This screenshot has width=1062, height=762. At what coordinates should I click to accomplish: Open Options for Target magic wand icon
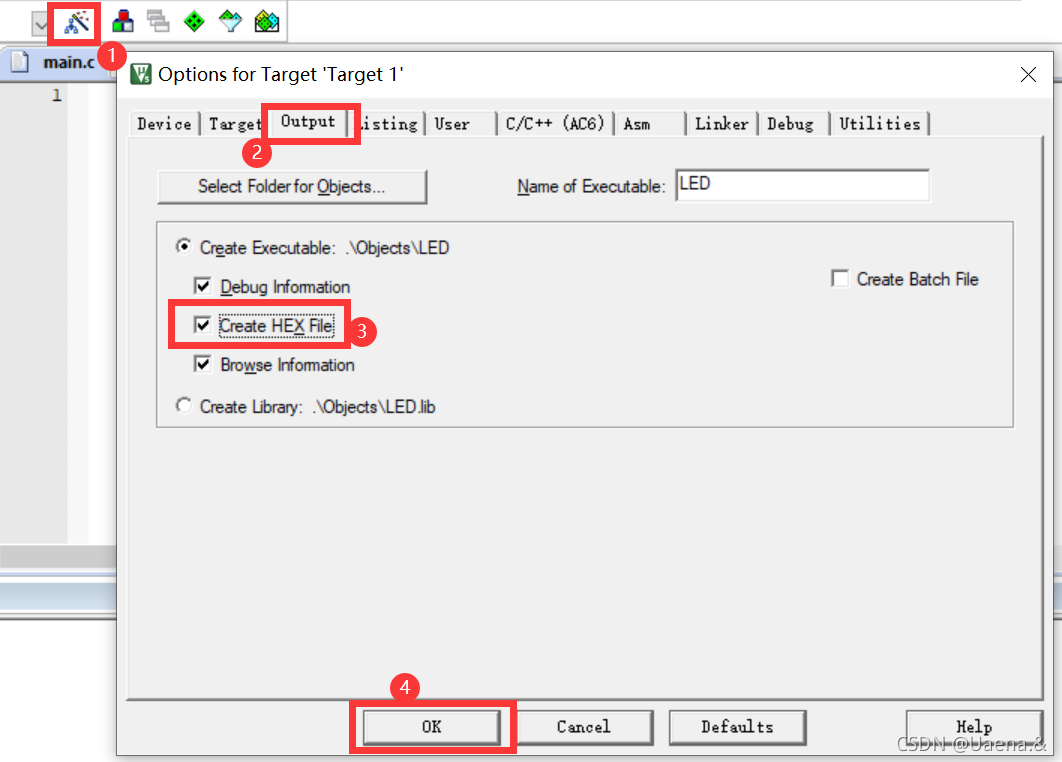point(77,22)
